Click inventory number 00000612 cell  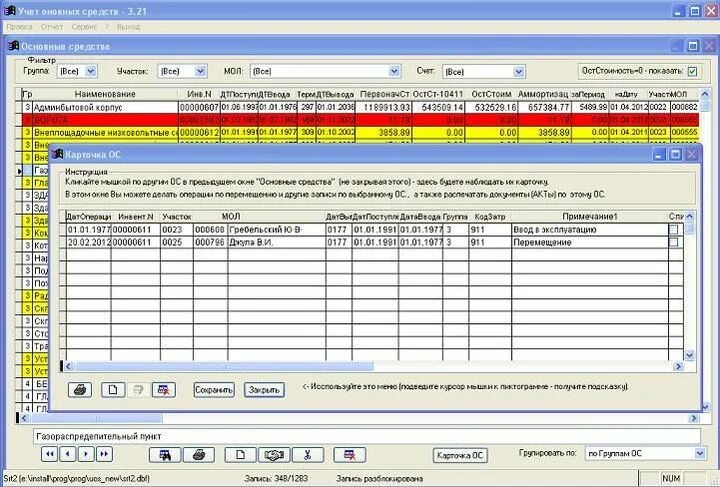(x=199, y=133)
